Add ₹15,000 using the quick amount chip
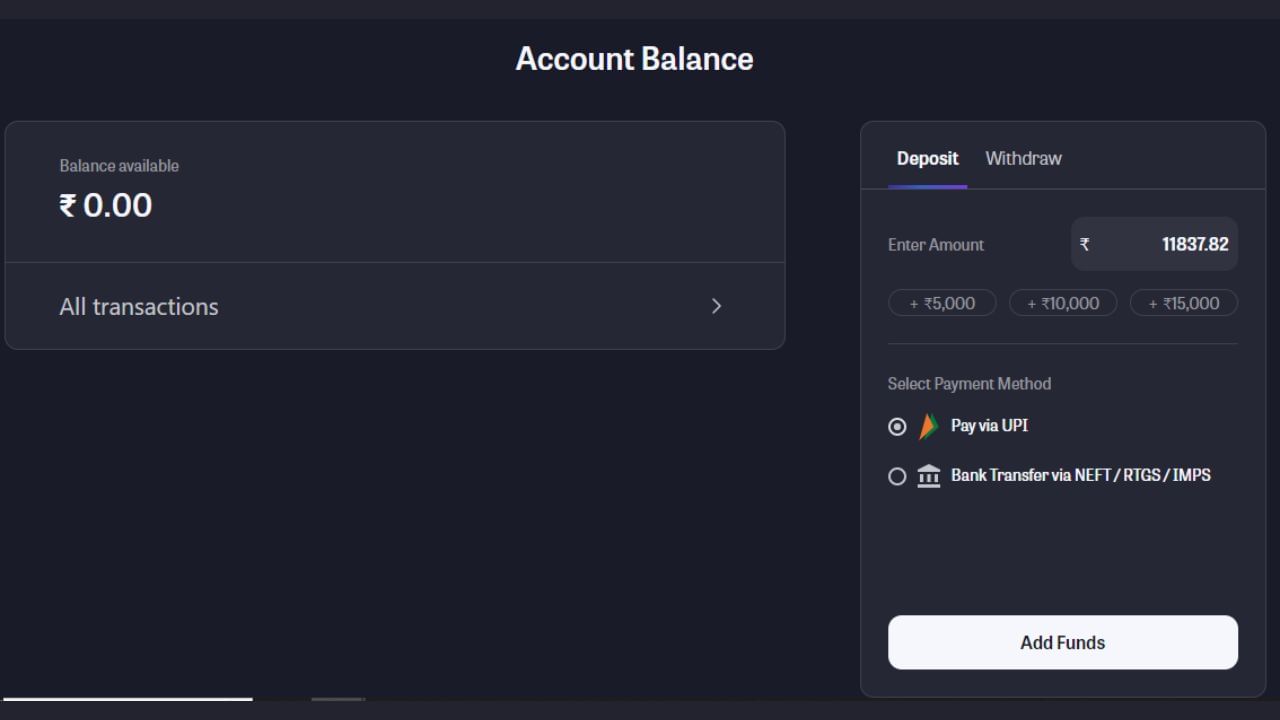Screen dimensions: 1280x720 (1184, 303)
